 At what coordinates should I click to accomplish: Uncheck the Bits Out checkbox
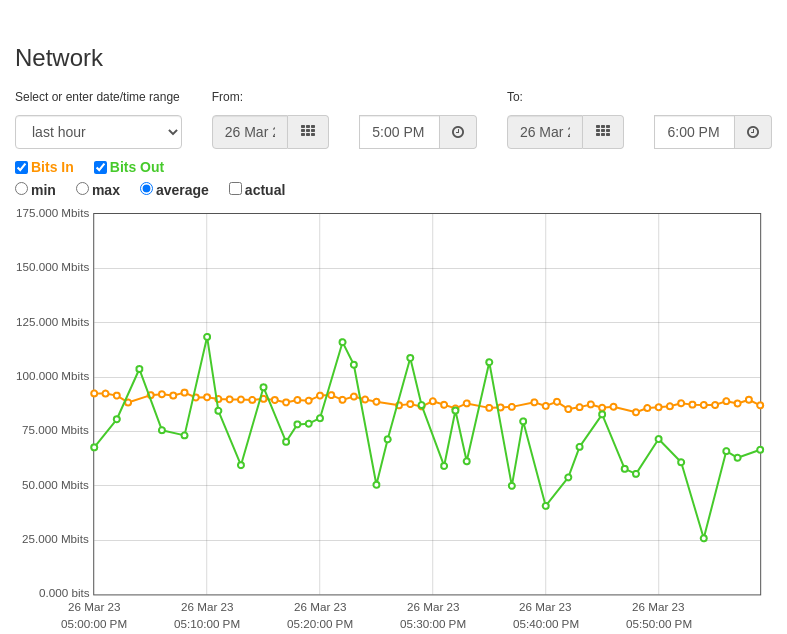click(100, 167)
